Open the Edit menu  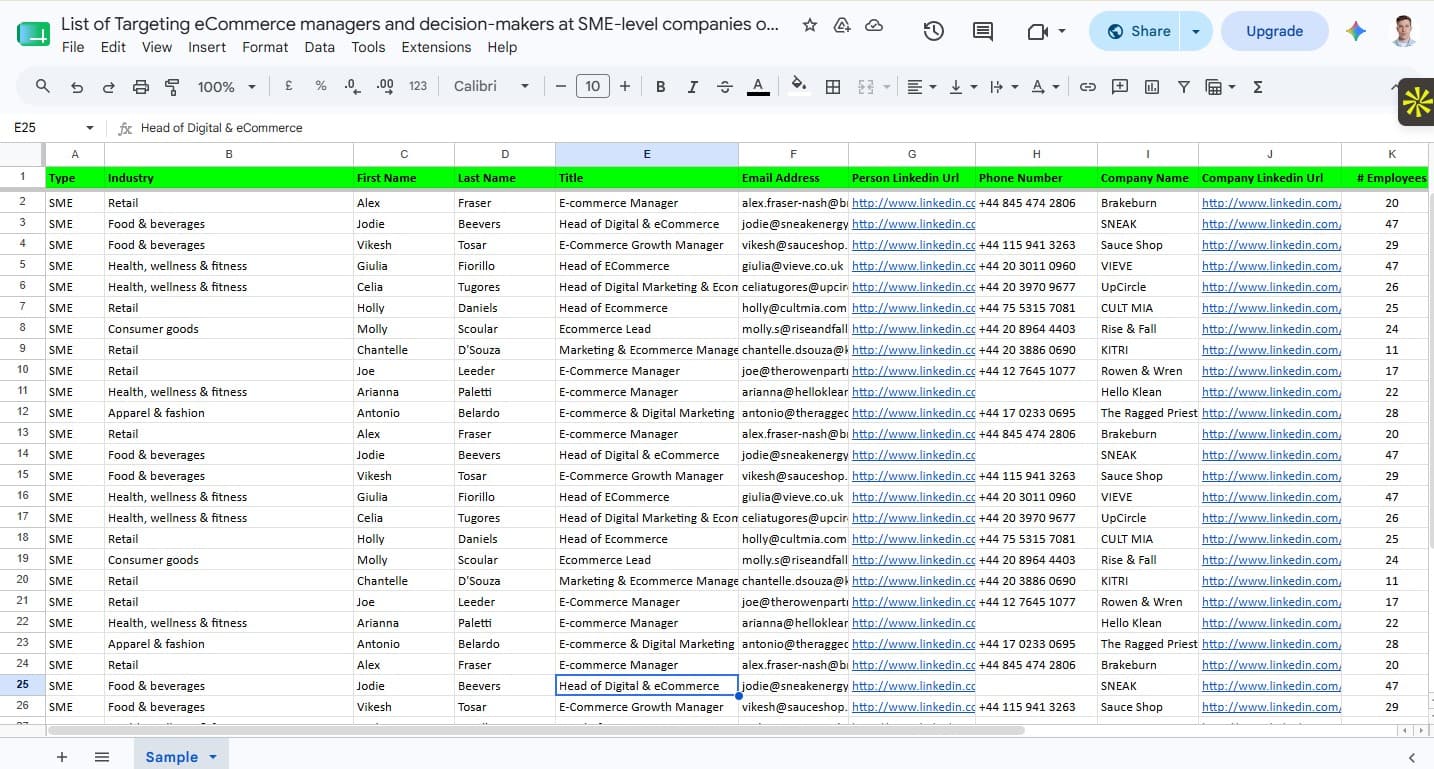(113, 47)
